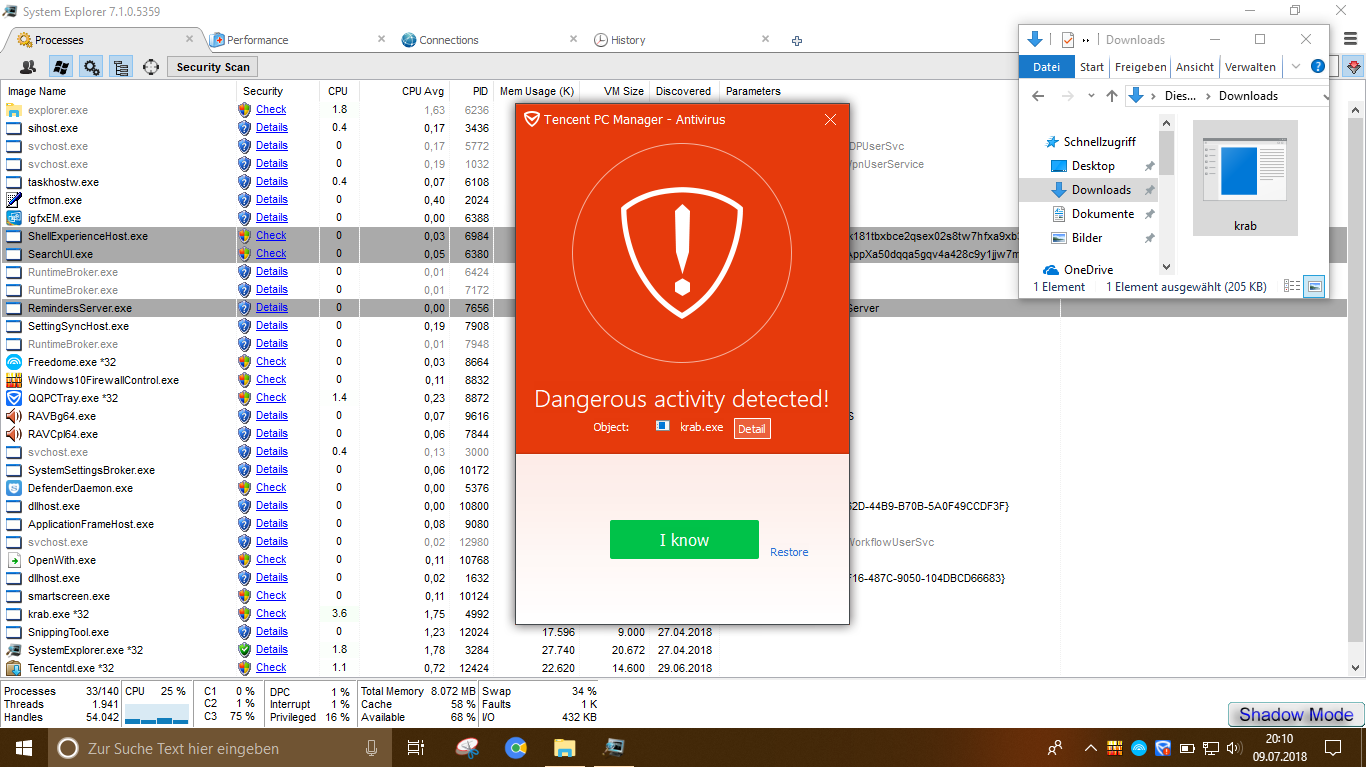Close the Performance tab
Screen dimensions: 1366x767
click(381, 39)
